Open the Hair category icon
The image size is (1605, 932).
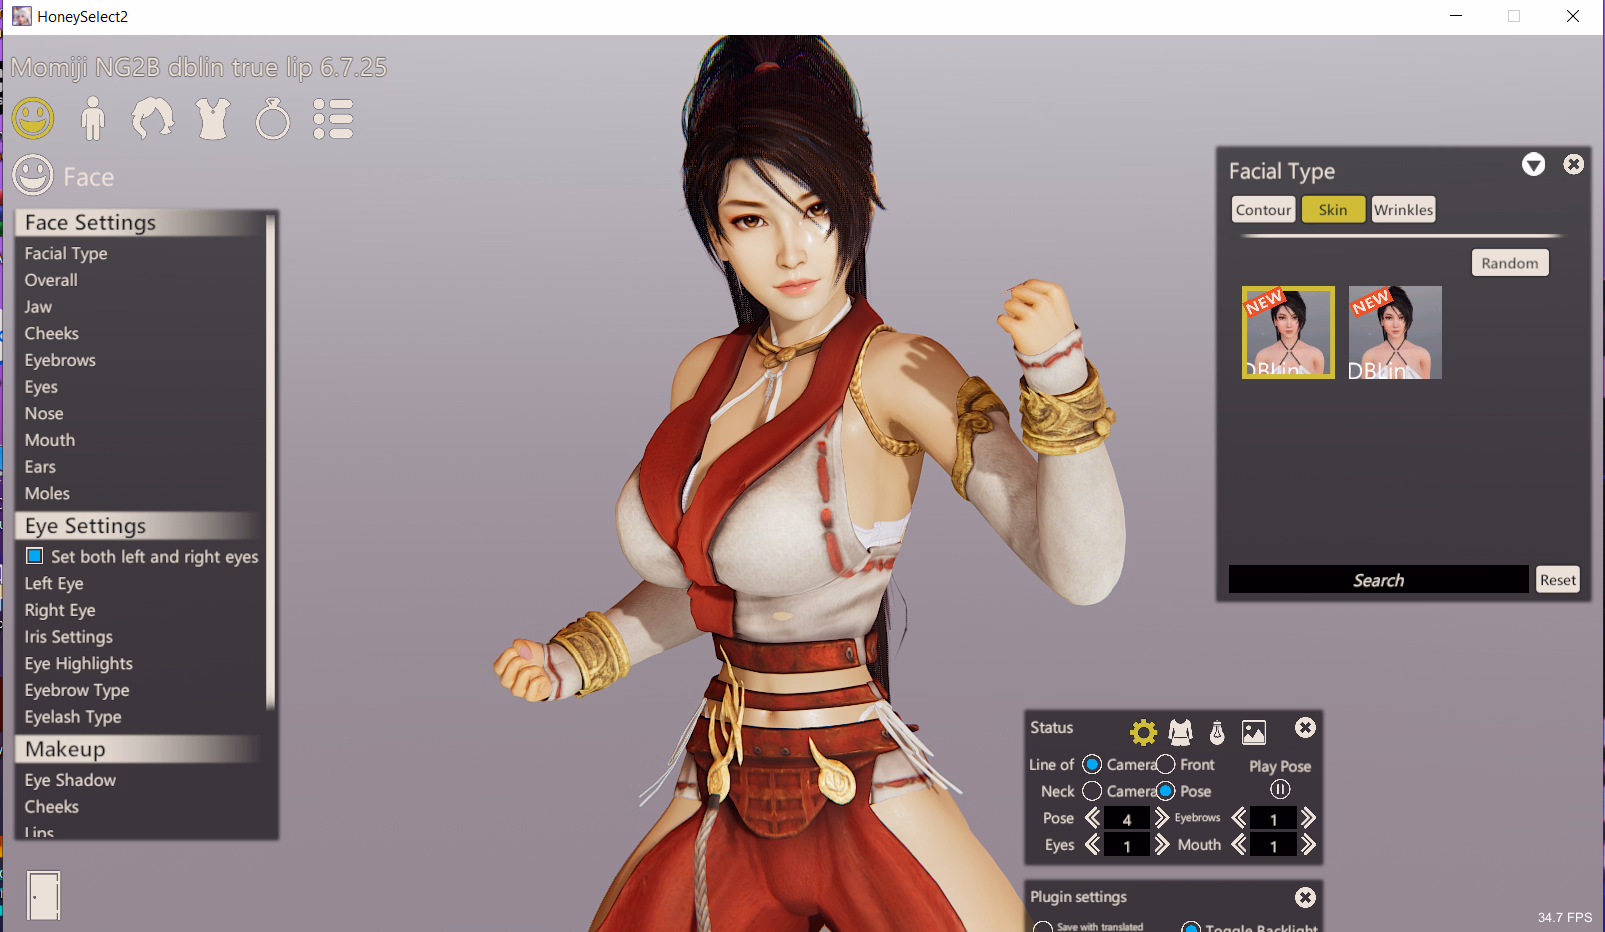(x=152, y=119)
